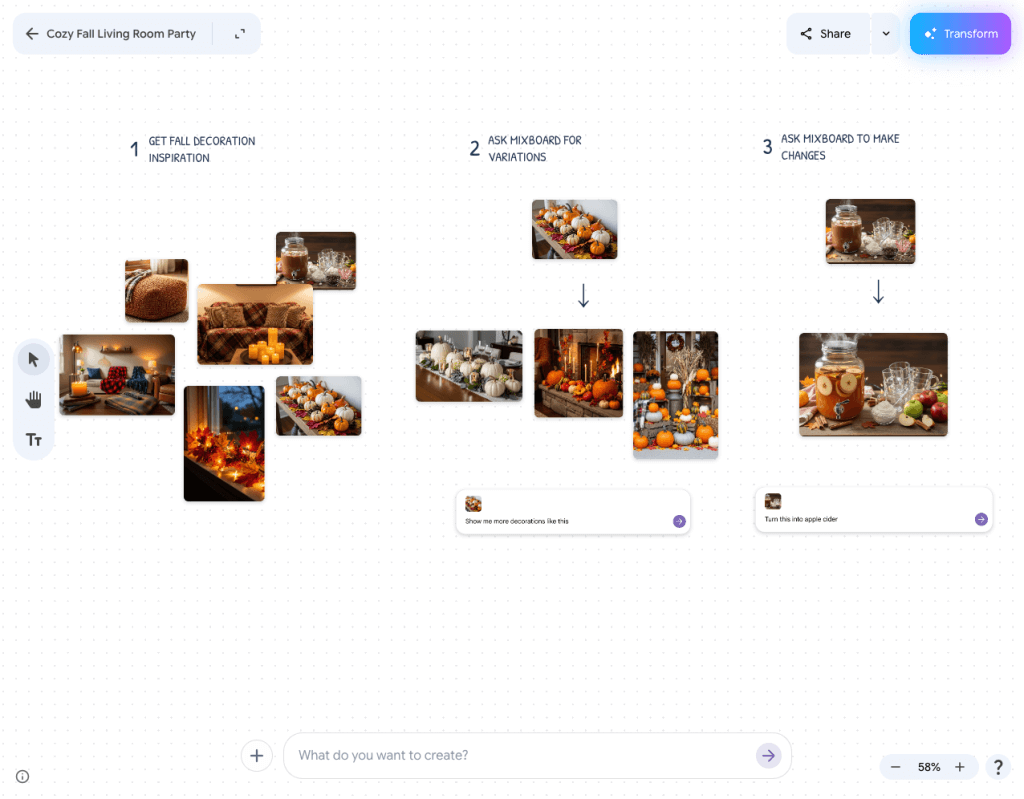Select the hand pan tool
Viewport: 1024px width, 799px height.
coord(33,398)
